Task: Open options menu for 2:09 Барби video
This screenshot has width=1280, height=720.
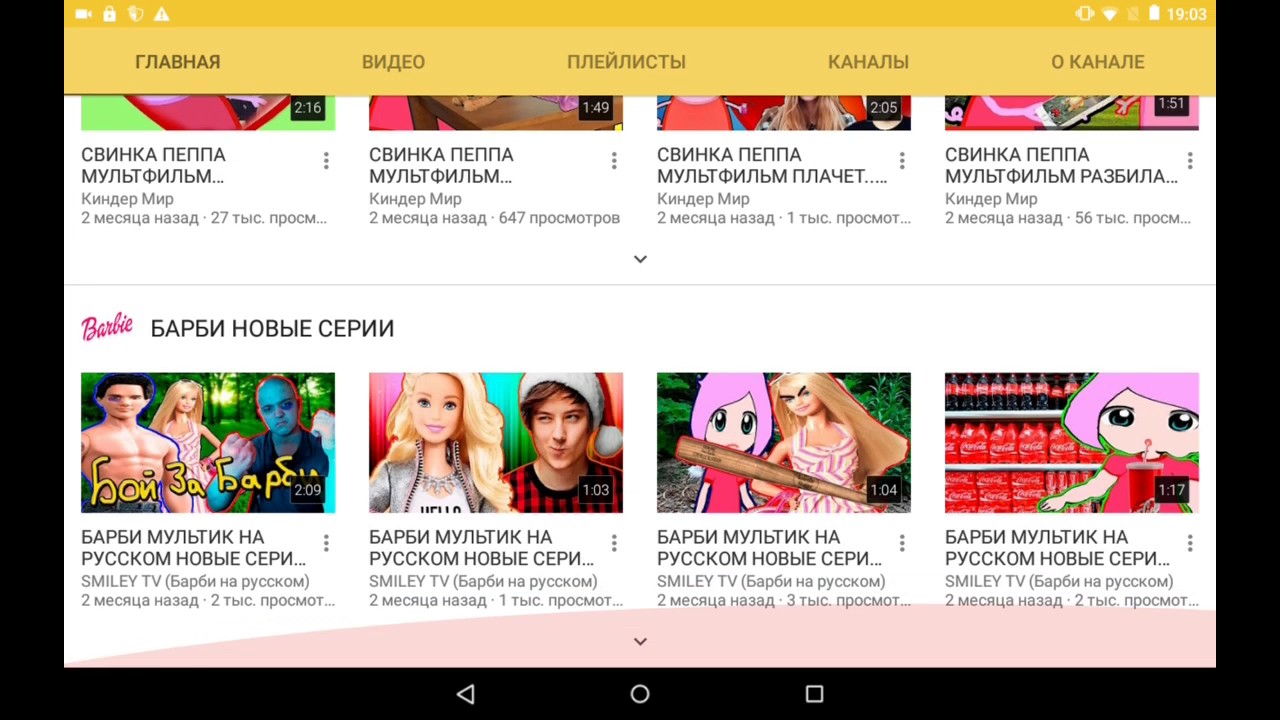Action: click(326, 543)
